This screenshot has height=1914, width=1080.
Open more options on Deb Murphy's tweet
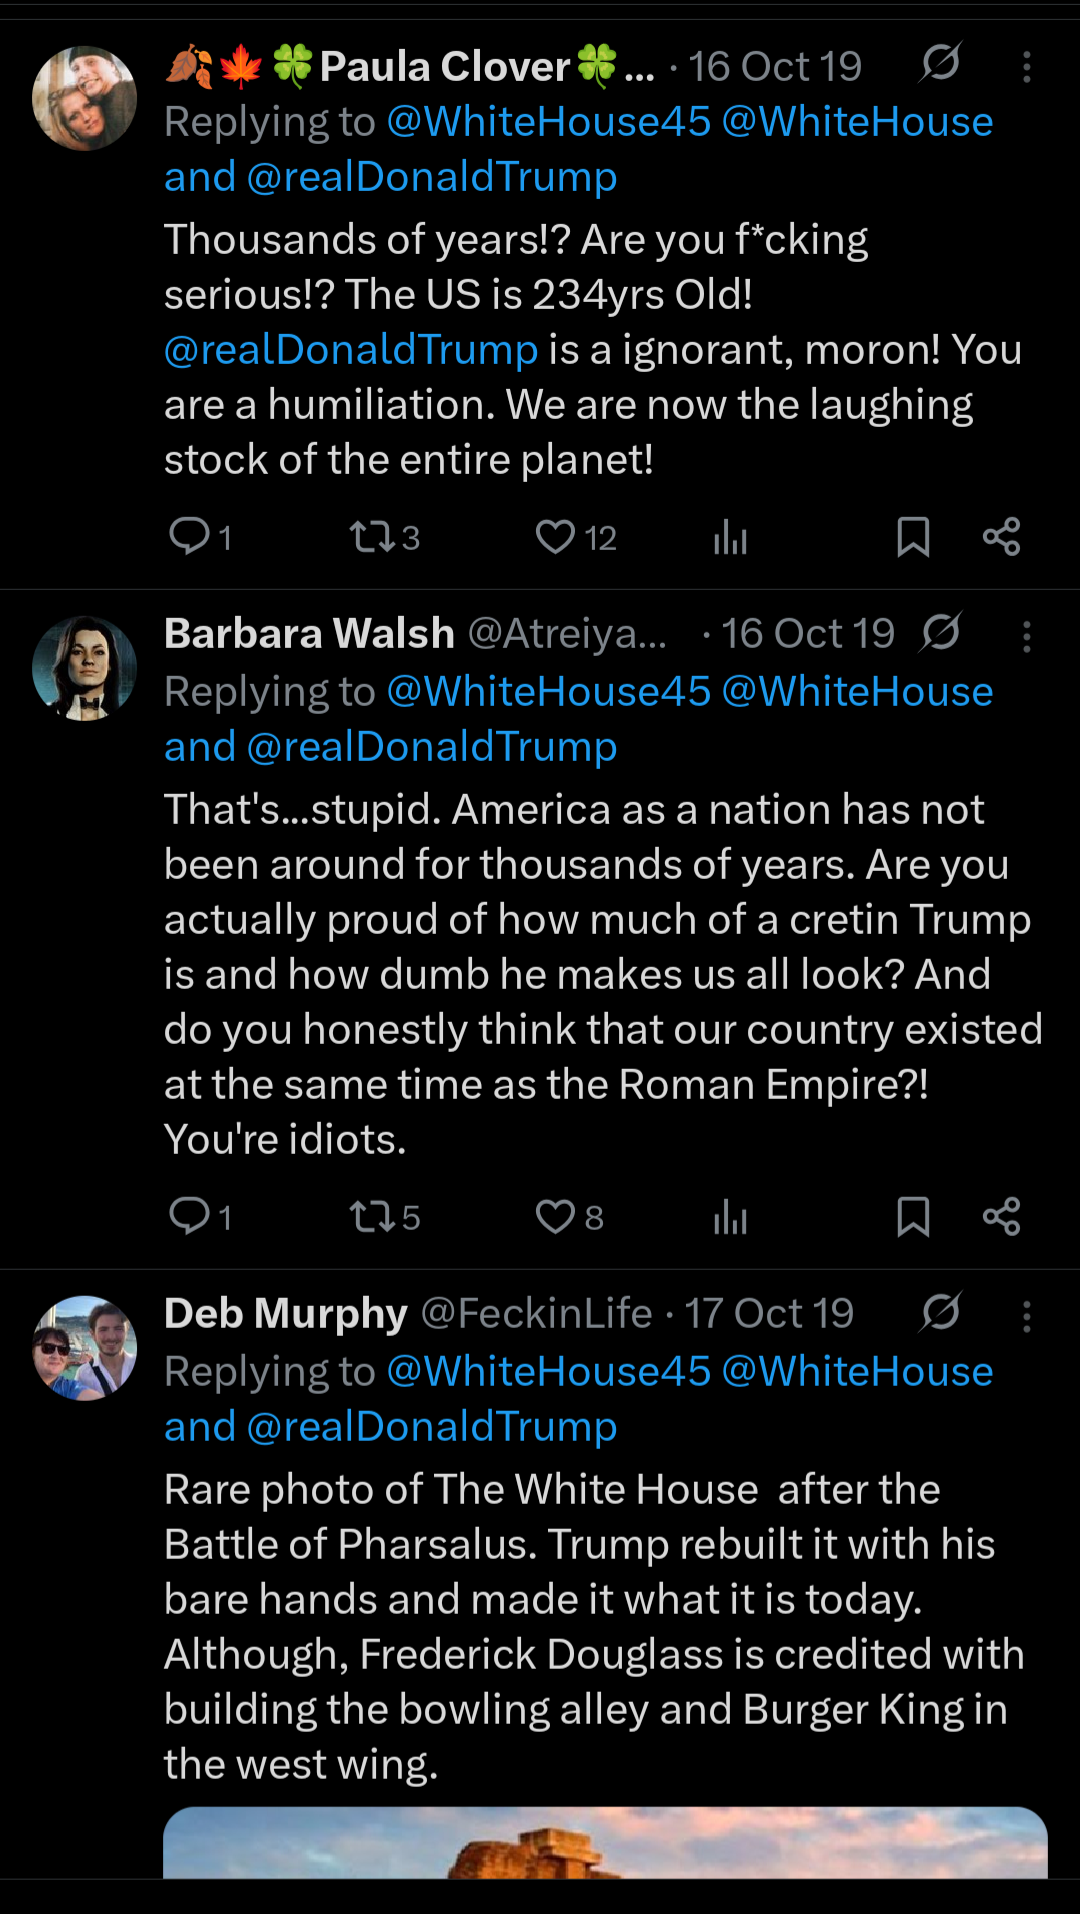[1026, 1316]
